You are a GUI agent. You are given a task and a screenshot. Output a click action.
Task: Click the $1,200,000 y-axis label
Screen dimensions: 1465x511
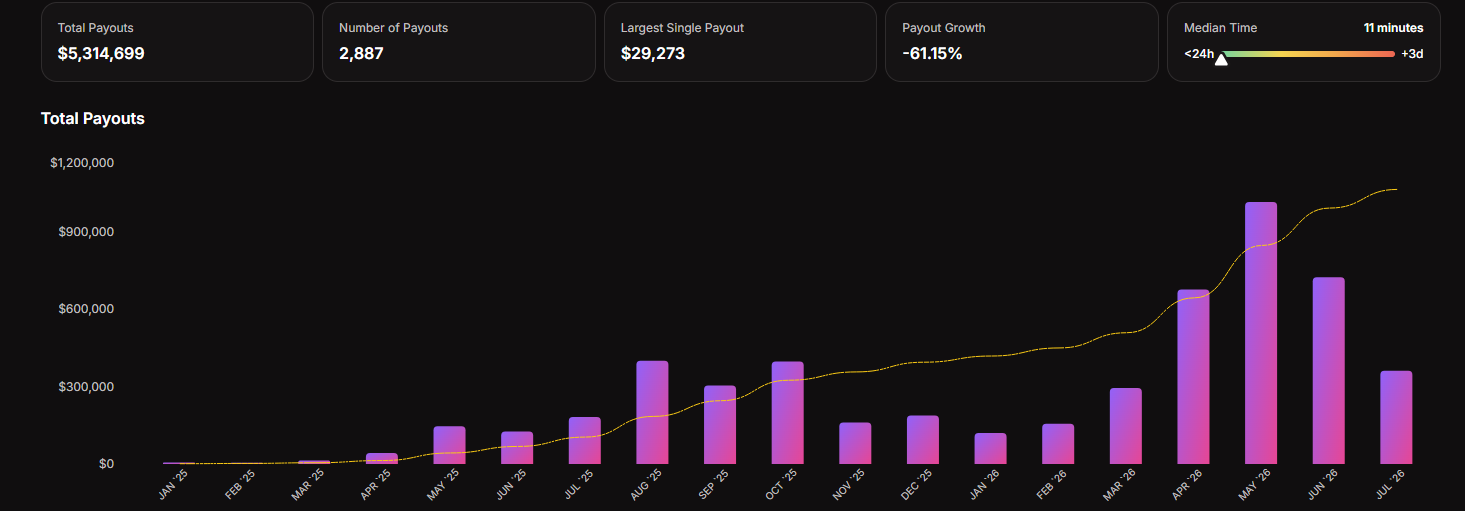tap(82, 162)
